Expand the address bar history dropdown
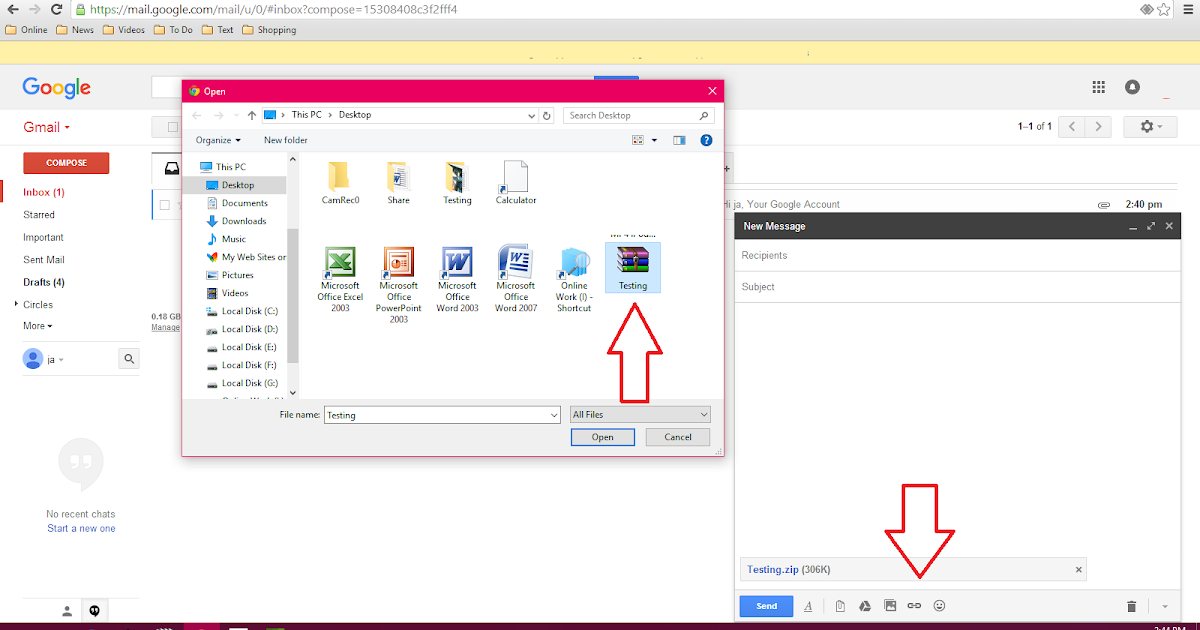1200x630 pixels. click(x=531, y=115)
